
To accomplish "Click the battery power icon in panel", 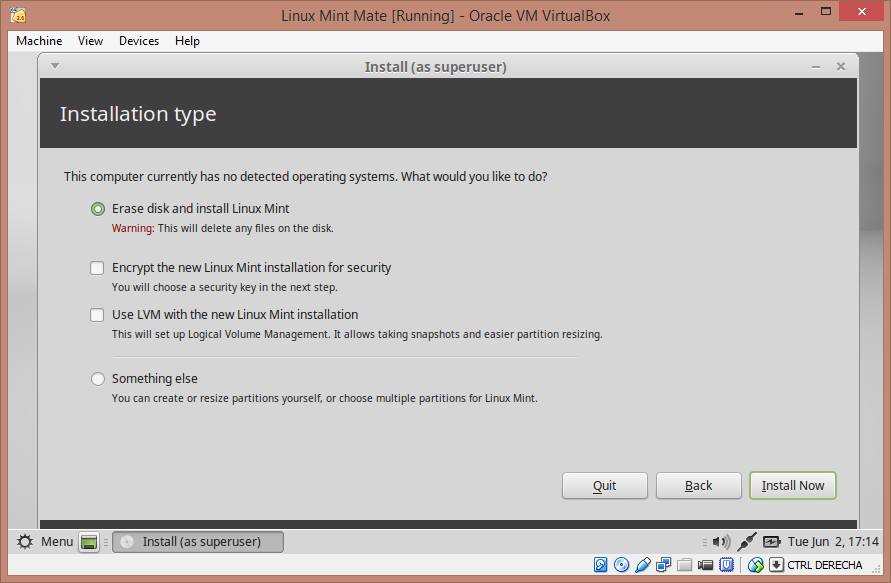I will pos(772,542).
